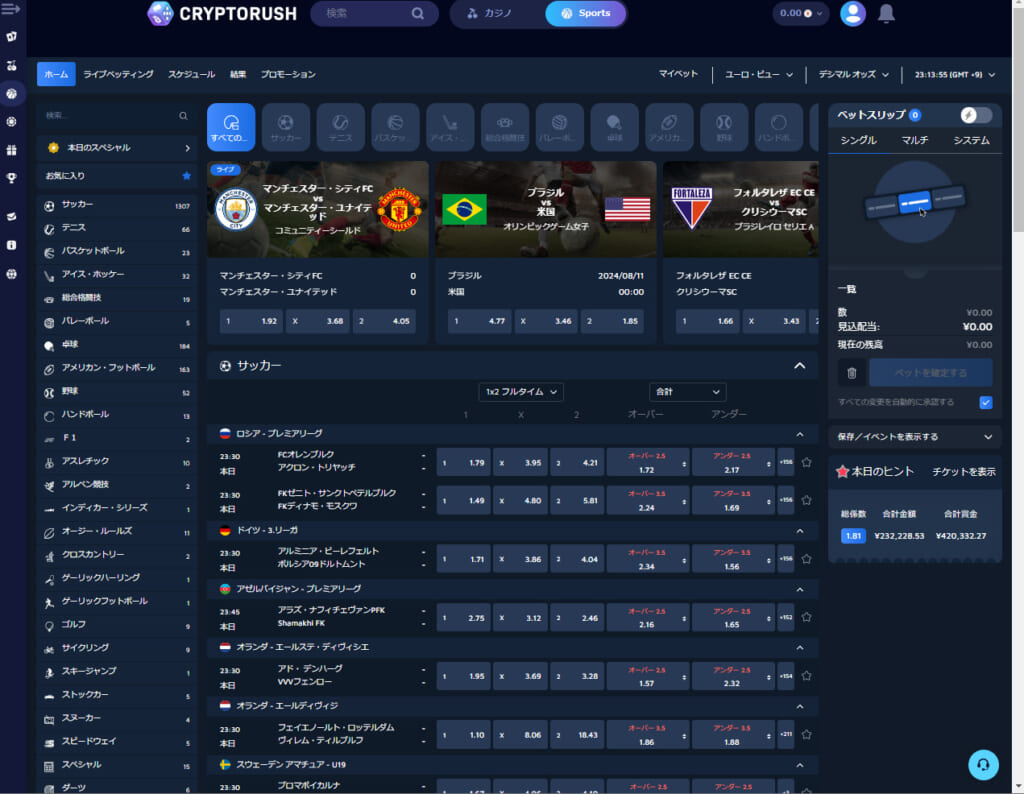Expand the 保存/イベントを表示する panel
1024x794 pixels.
(914, 437)
